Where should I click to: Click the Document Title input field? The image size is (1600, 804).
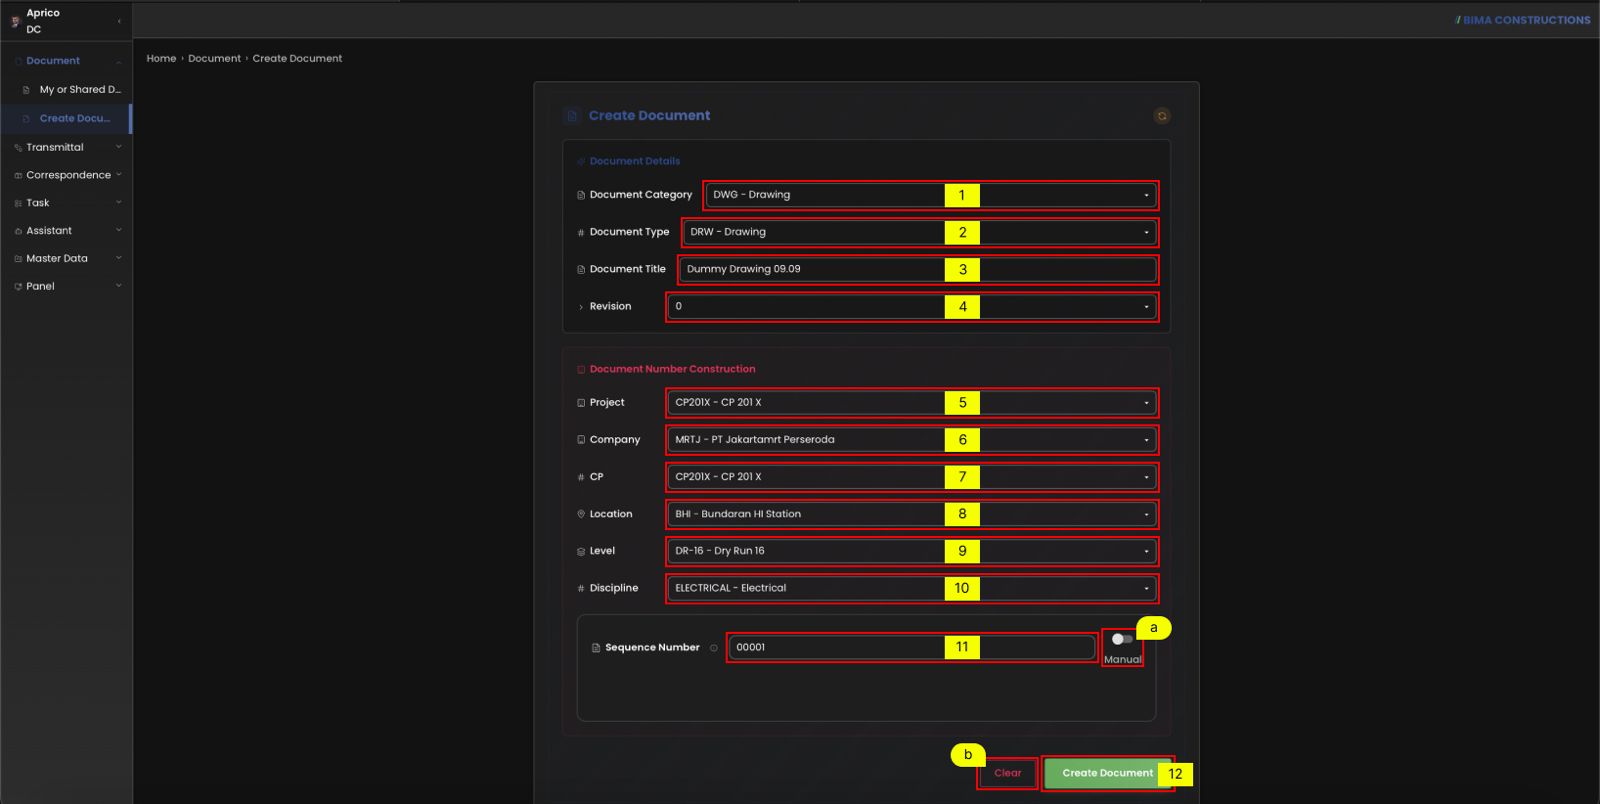point(917,269)
